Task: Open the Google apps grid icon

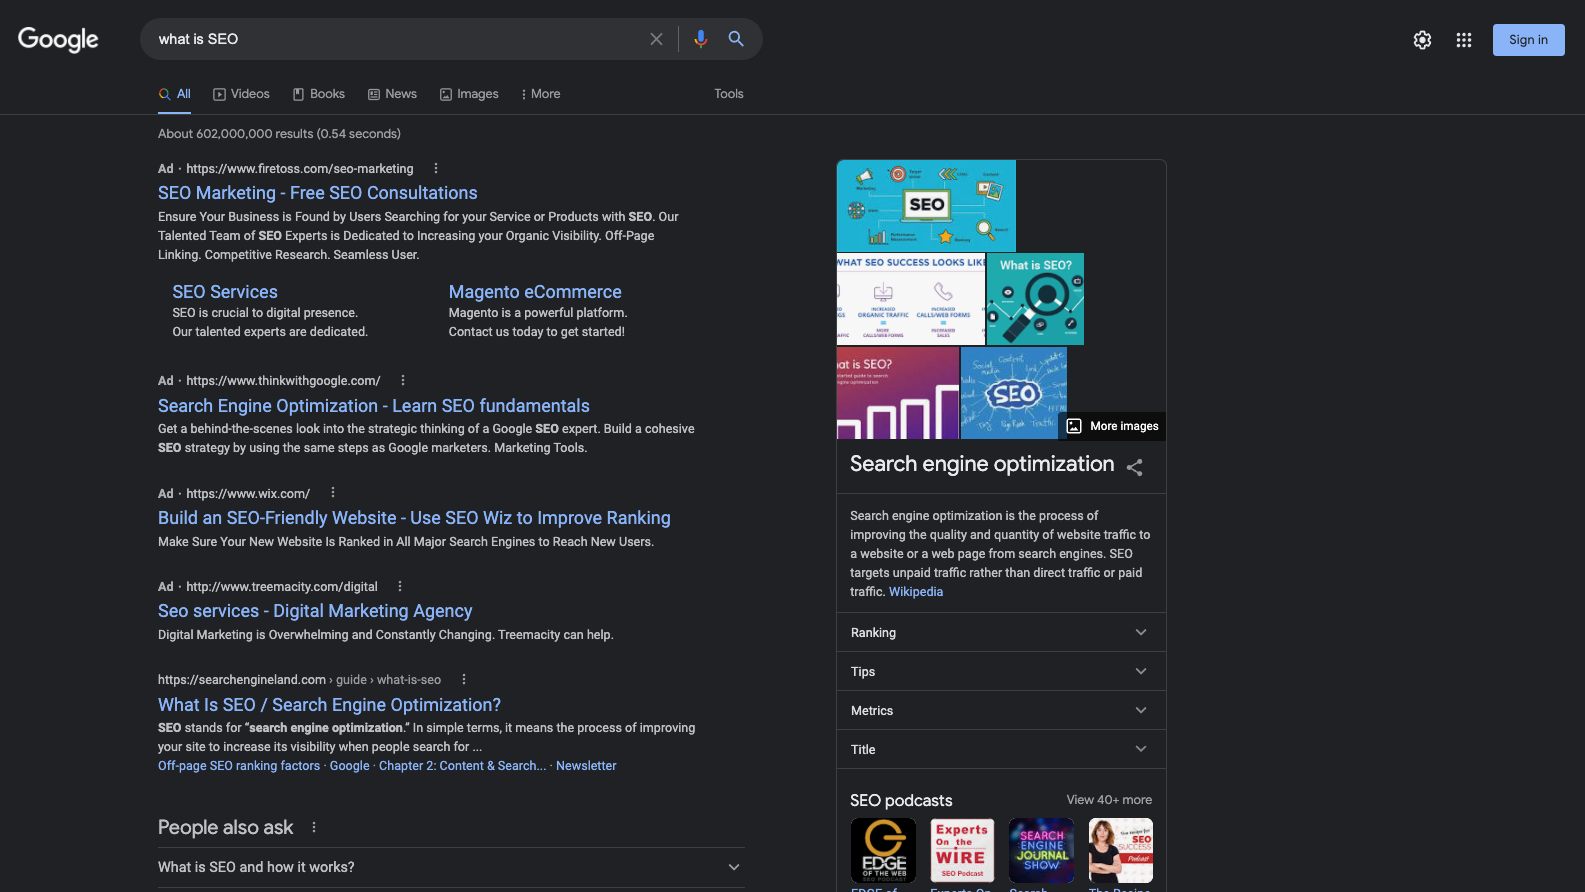Action: coord(1464,40)
